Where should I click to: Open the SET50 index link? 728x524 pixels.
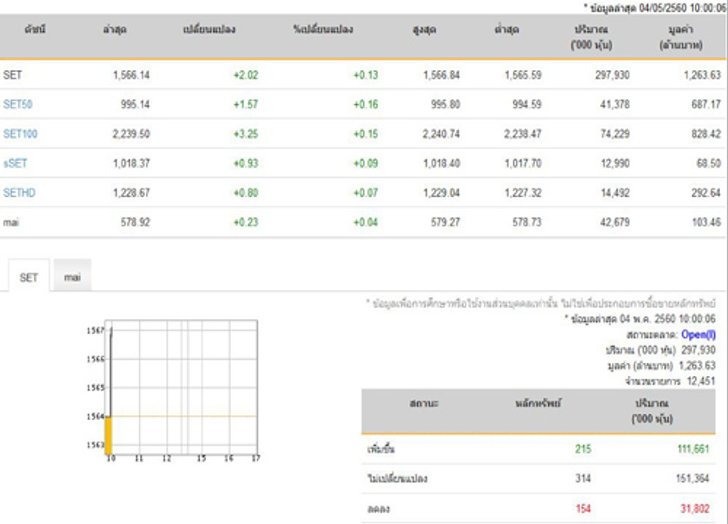coord(18,104)
